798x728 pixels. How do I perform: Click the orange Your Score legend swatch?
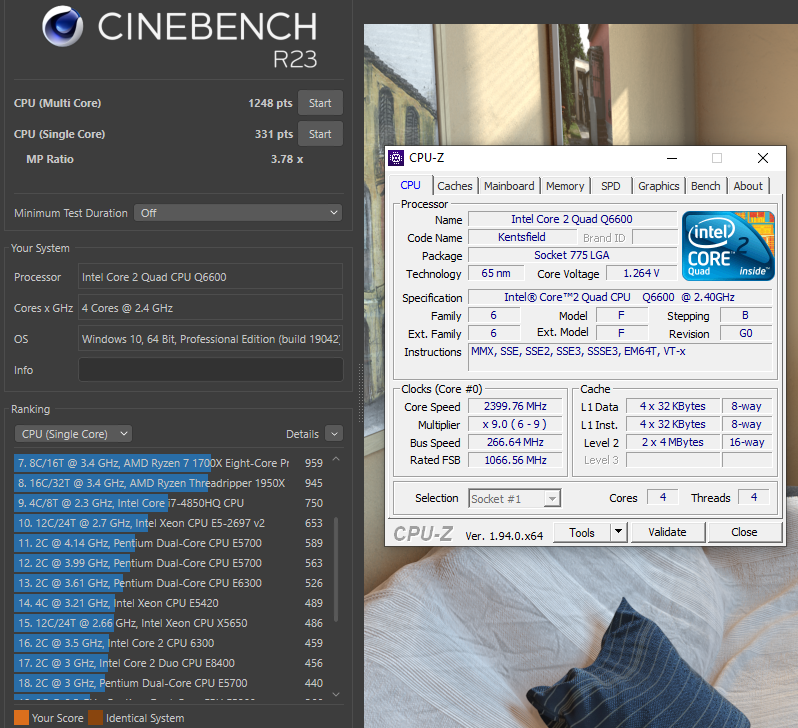[x=21, y=718]
